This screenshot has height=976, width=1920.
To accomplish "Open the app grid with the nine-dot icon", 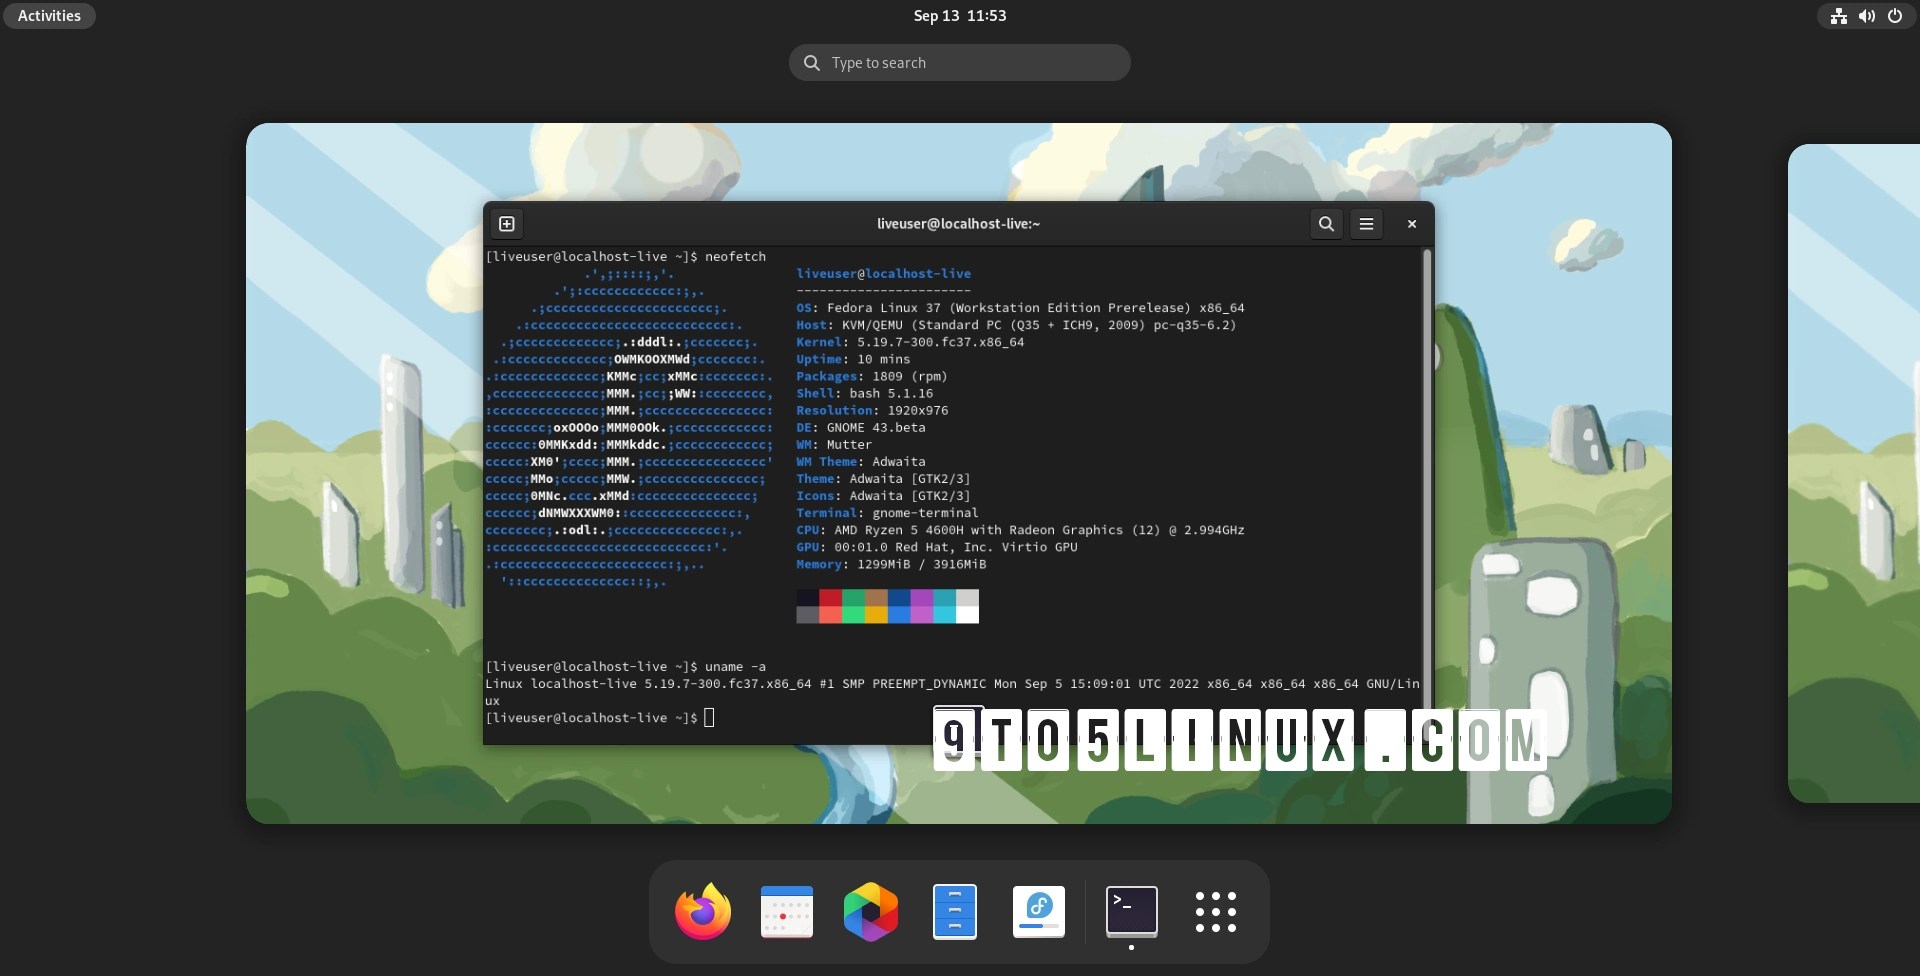I will coord(1215,911).
